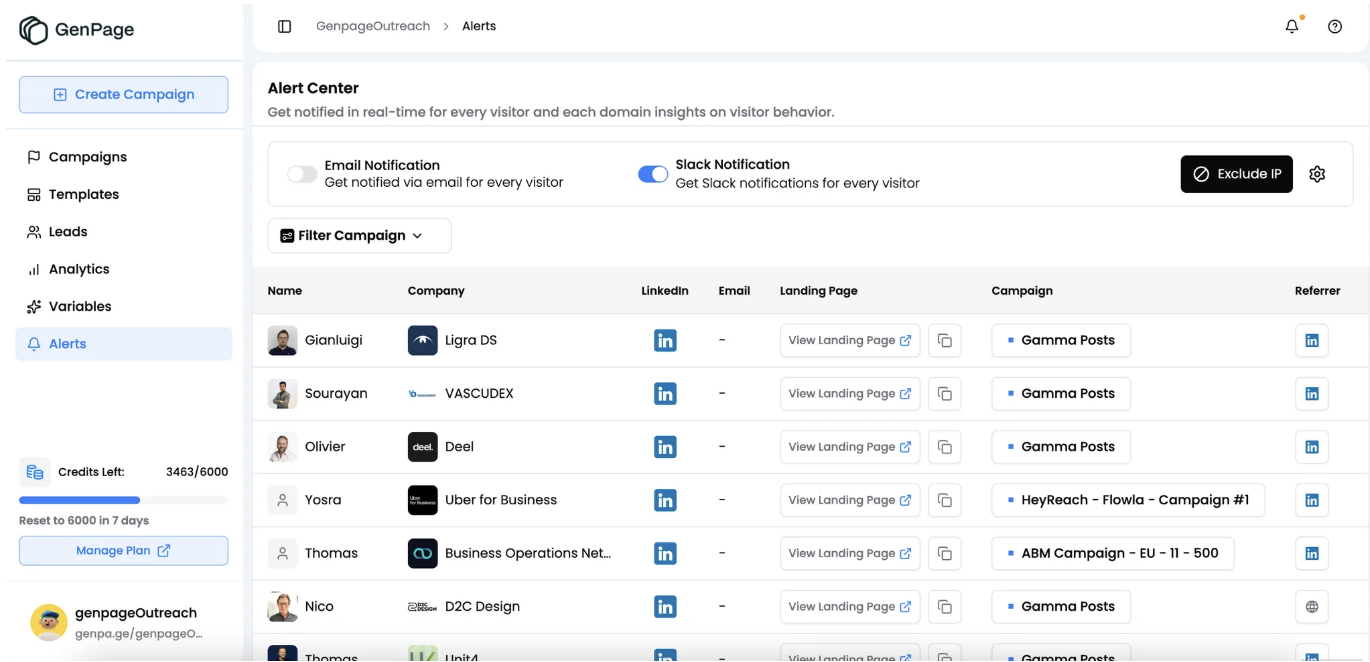This screenshot has height=662, width=1370.
Task: Expand the Filter Campaign dropdown
Action: point(359,236)
